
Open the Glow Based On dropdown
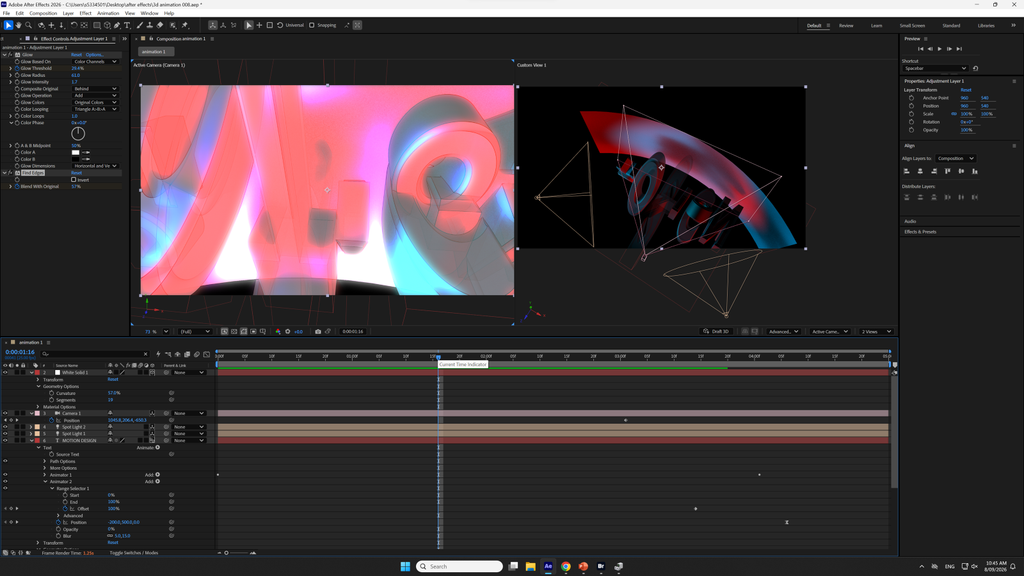[95, 61]
